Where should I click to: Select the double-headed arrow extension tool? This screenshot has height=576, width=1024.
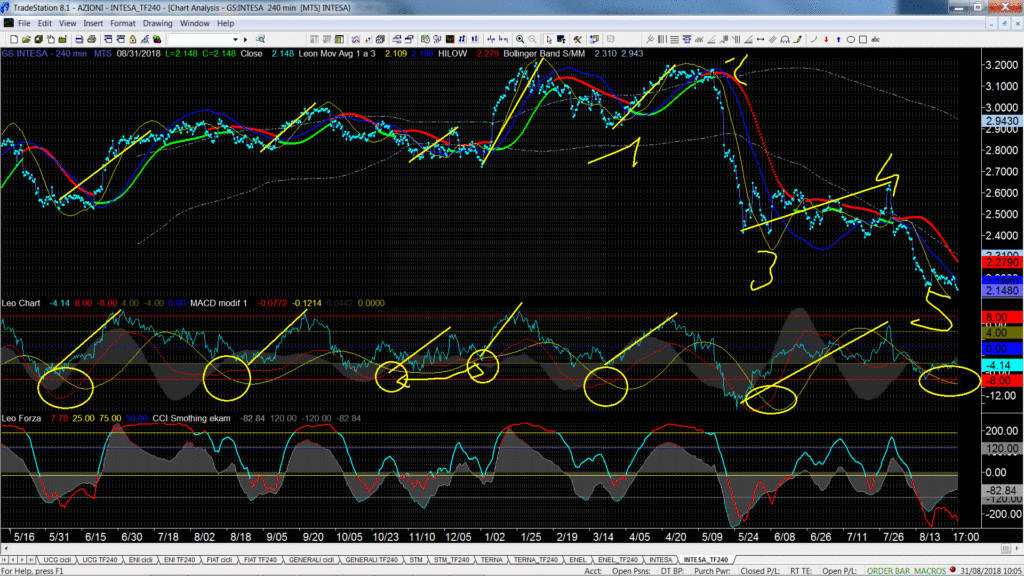click(x=760, y=39)
